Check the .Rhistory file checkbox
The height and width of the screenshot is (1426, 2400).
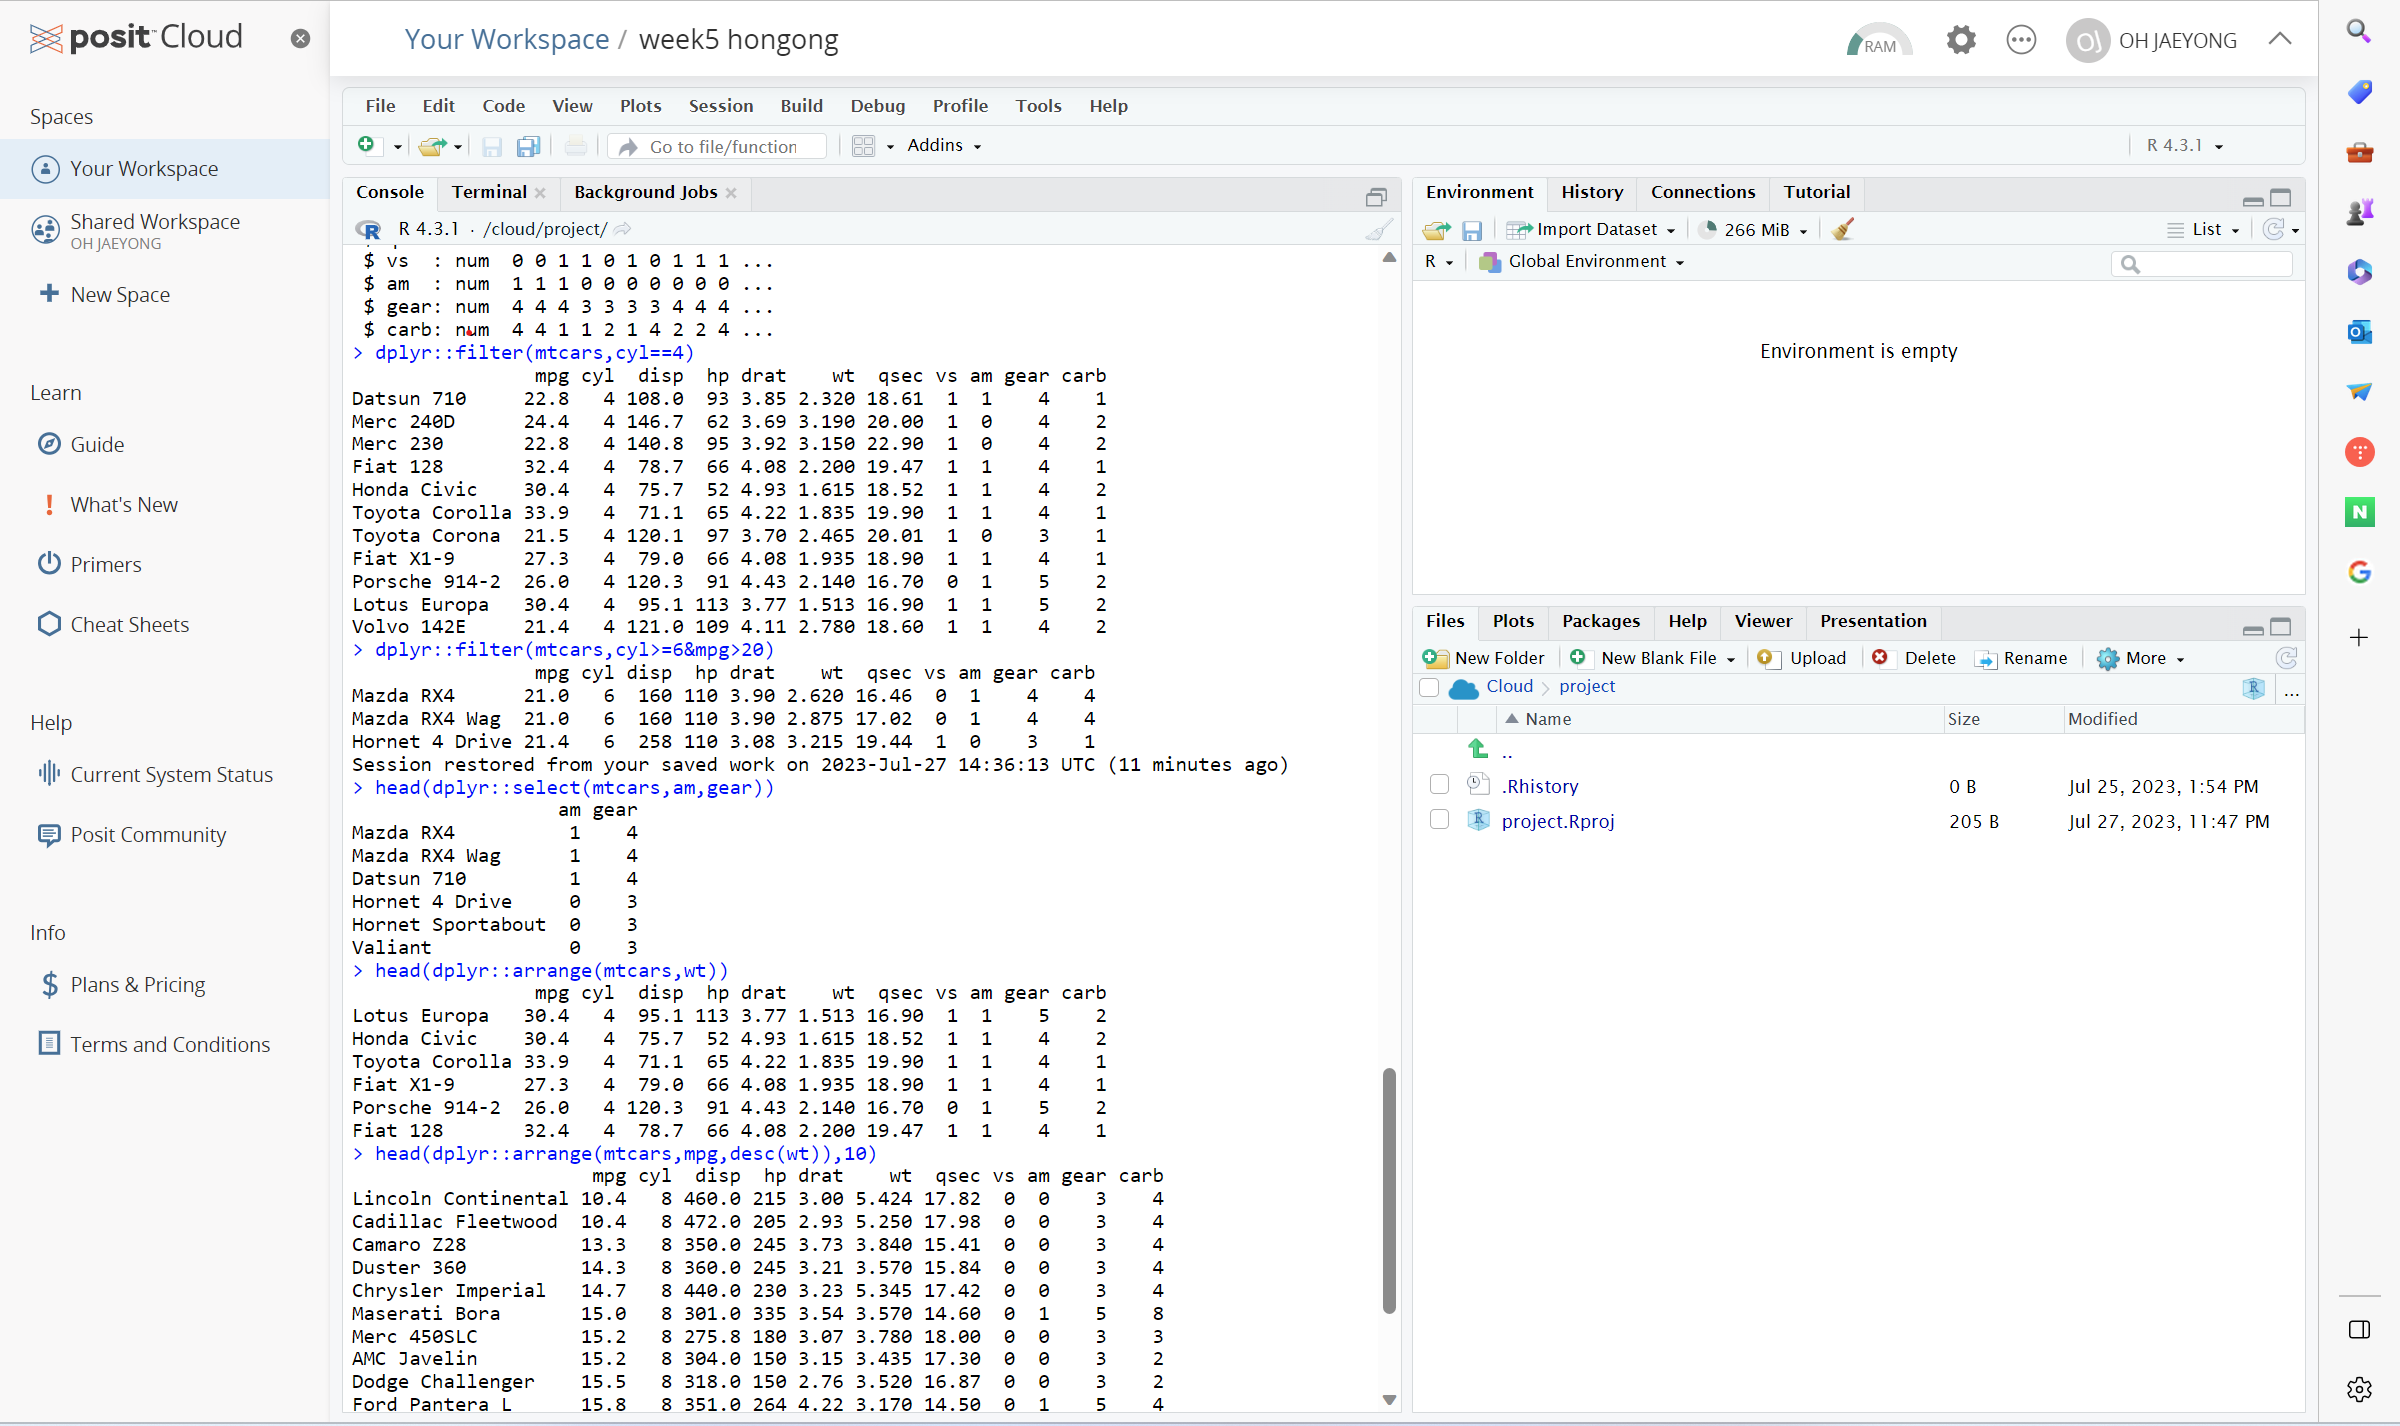click(x=1439, y=785)
